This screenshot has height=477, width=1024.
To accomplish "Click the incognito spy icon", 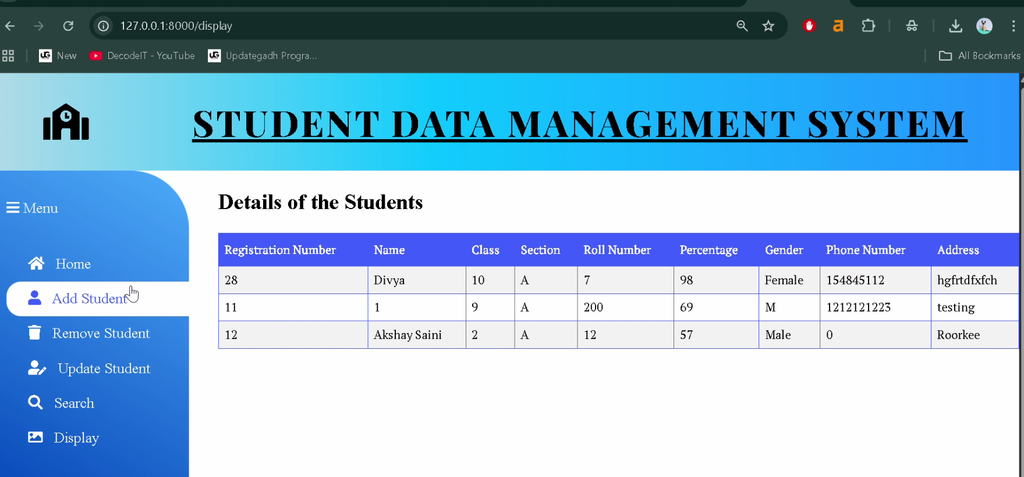I will click(x=912, y=26).
